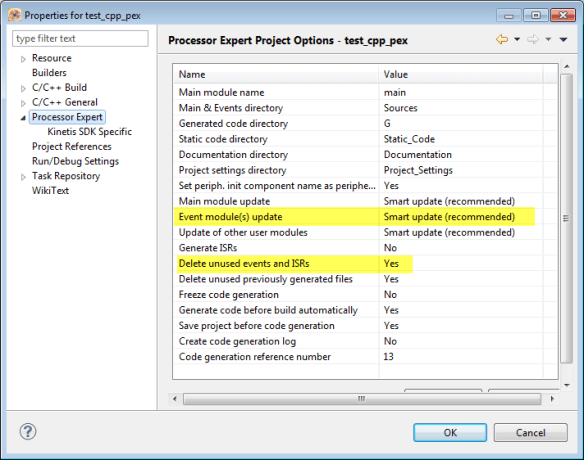Click Code generation reference number value 13
The image size is (584, 460).
coord(388,357)
